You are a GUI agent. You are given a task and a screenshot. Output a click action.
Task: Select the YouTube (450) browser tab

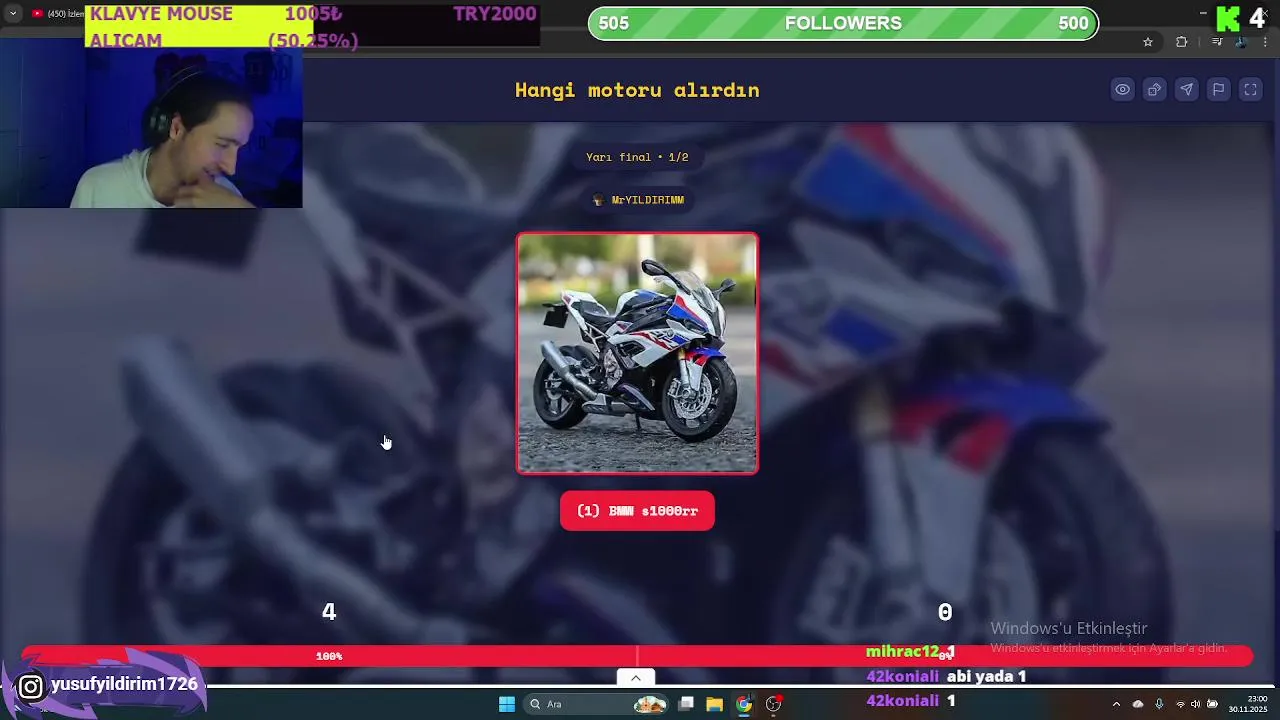(58, 14)
